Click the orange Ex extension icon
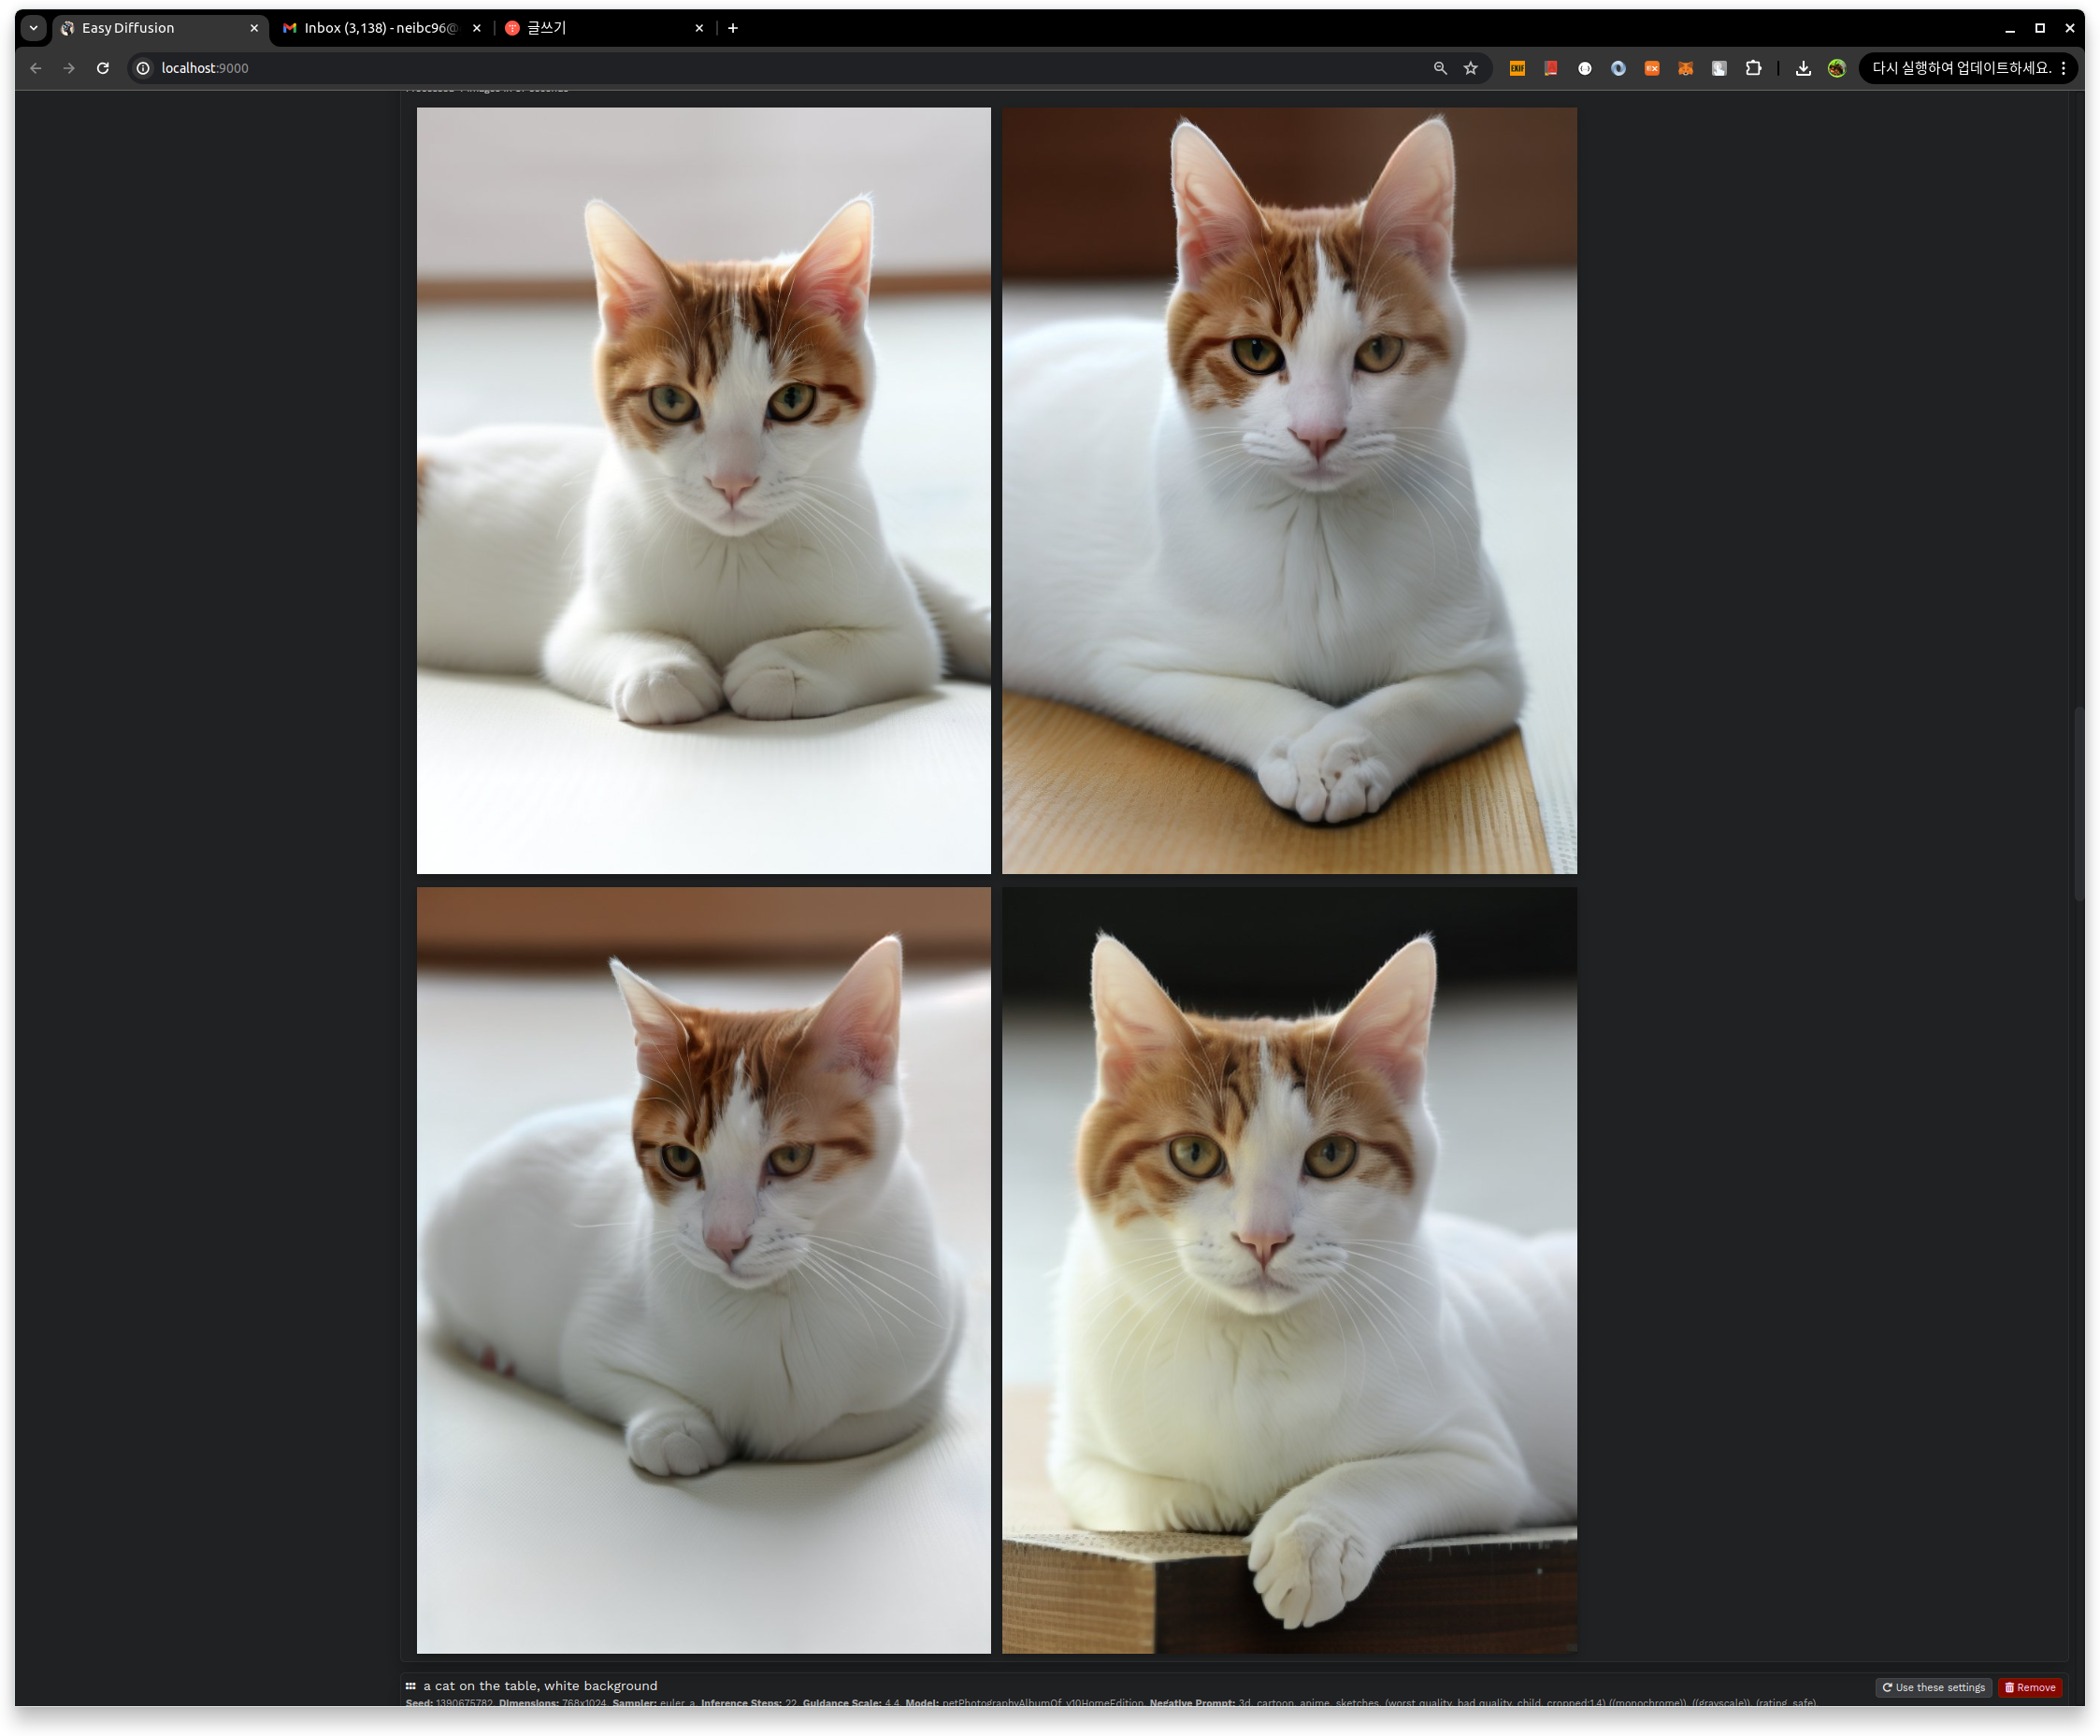Viewport: 2100px width, 1736px height. point(1652,68)
